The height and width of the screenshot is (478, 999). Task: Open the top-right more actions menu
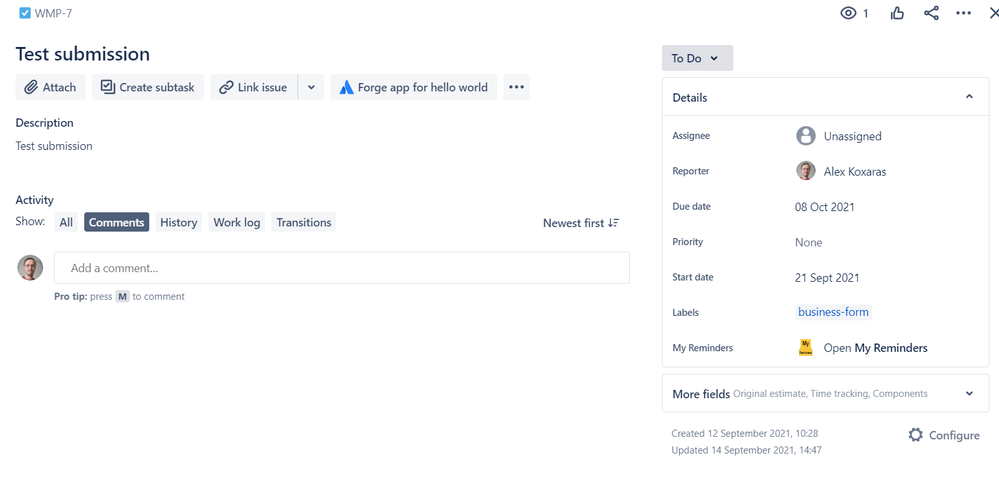coord(964,13)
